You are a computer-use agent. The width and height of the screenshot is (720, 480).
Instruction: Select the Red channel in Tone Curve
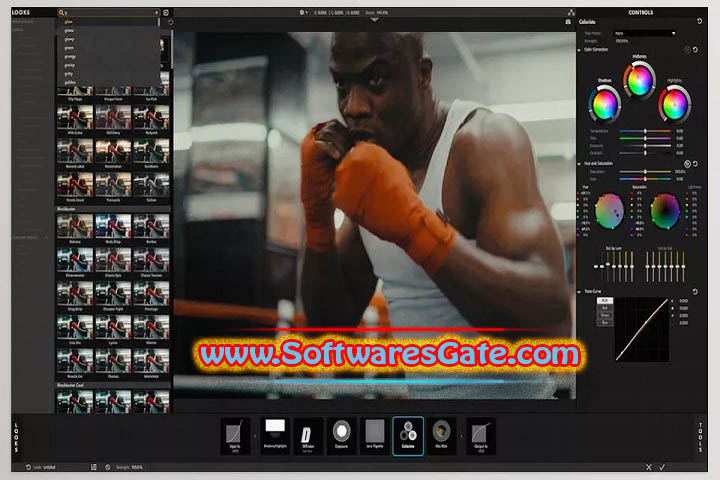click(x=605, y=308)
